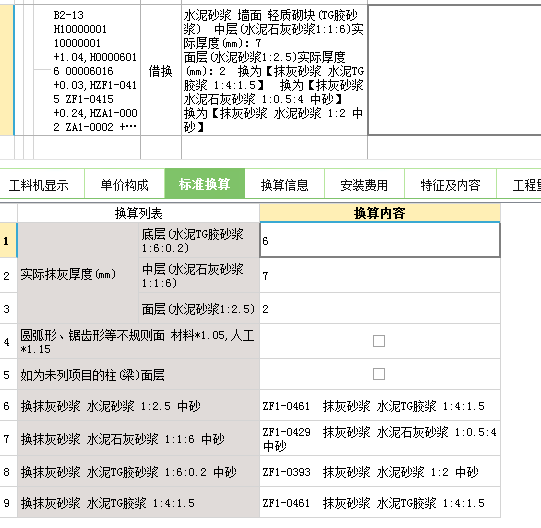541x528 pixels.
Task: Open row 6 ZF1-0461 replacement cell
Action: coord(380,405)
